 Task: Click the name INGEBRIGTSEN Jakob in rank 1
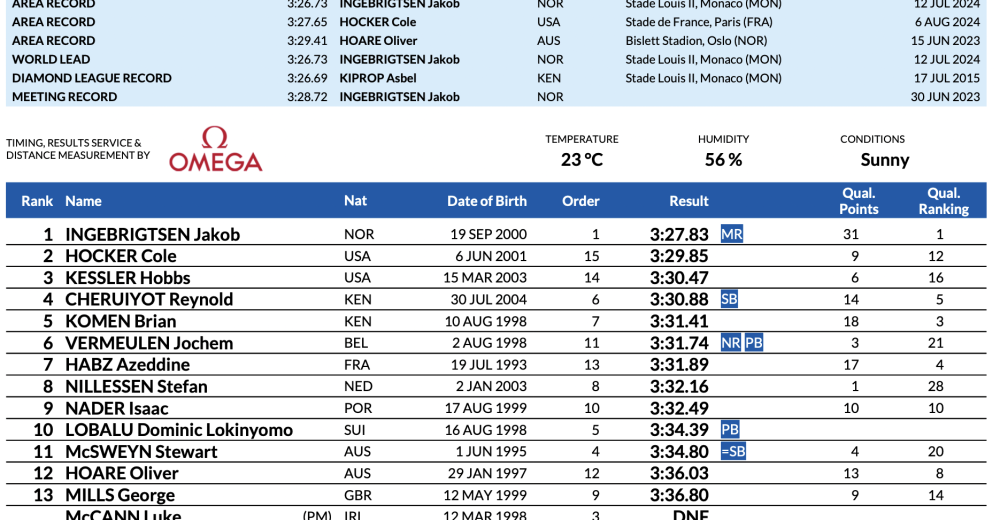pyautogui.click(x=152, y=235)
